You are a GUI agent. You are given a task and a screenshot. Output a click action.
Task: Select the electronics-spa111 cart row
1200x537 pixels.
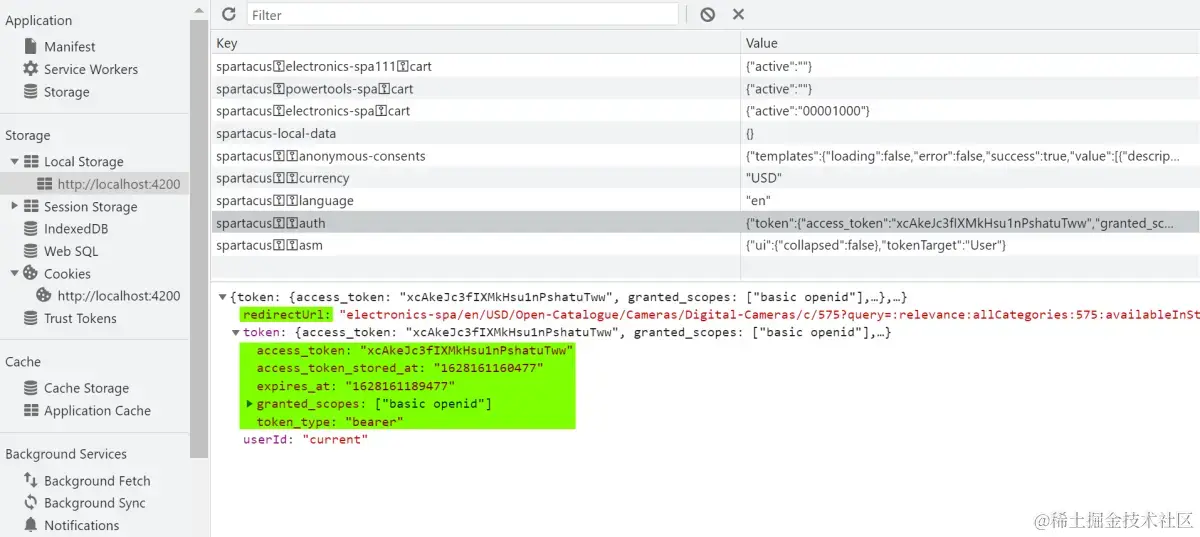point(705,66)
